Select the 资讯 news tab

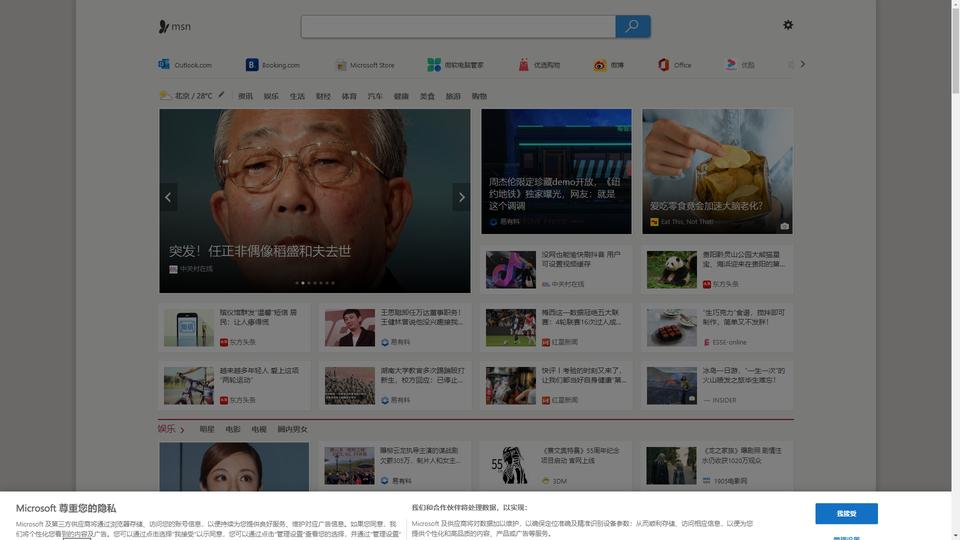(246, 96)
